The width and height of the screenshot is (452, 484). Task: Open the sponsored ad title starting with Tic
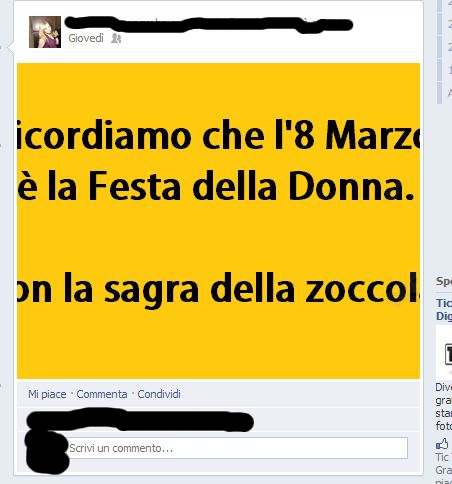[444, 309]
